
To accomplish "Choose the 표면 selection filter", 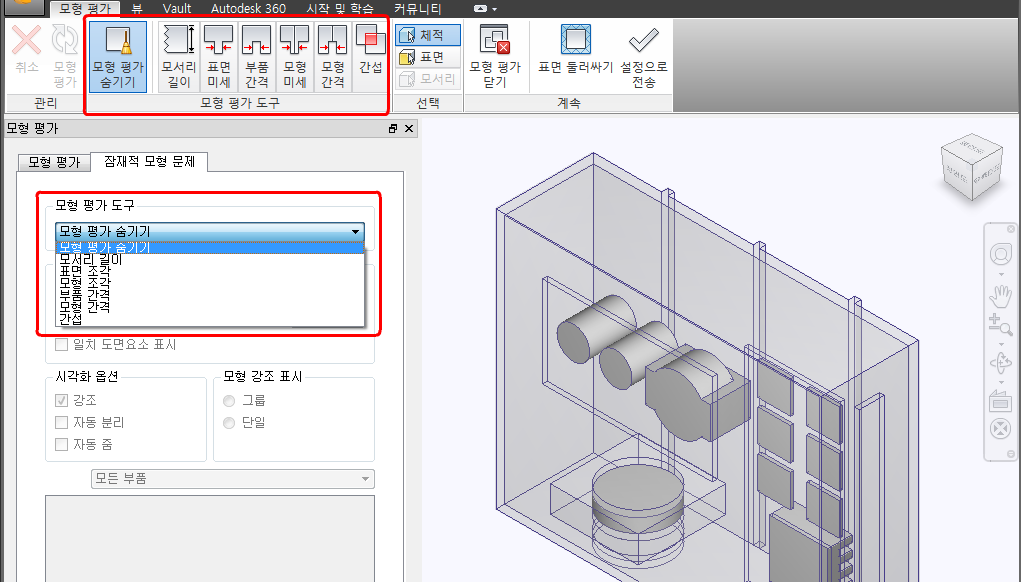I will (428, 57).
